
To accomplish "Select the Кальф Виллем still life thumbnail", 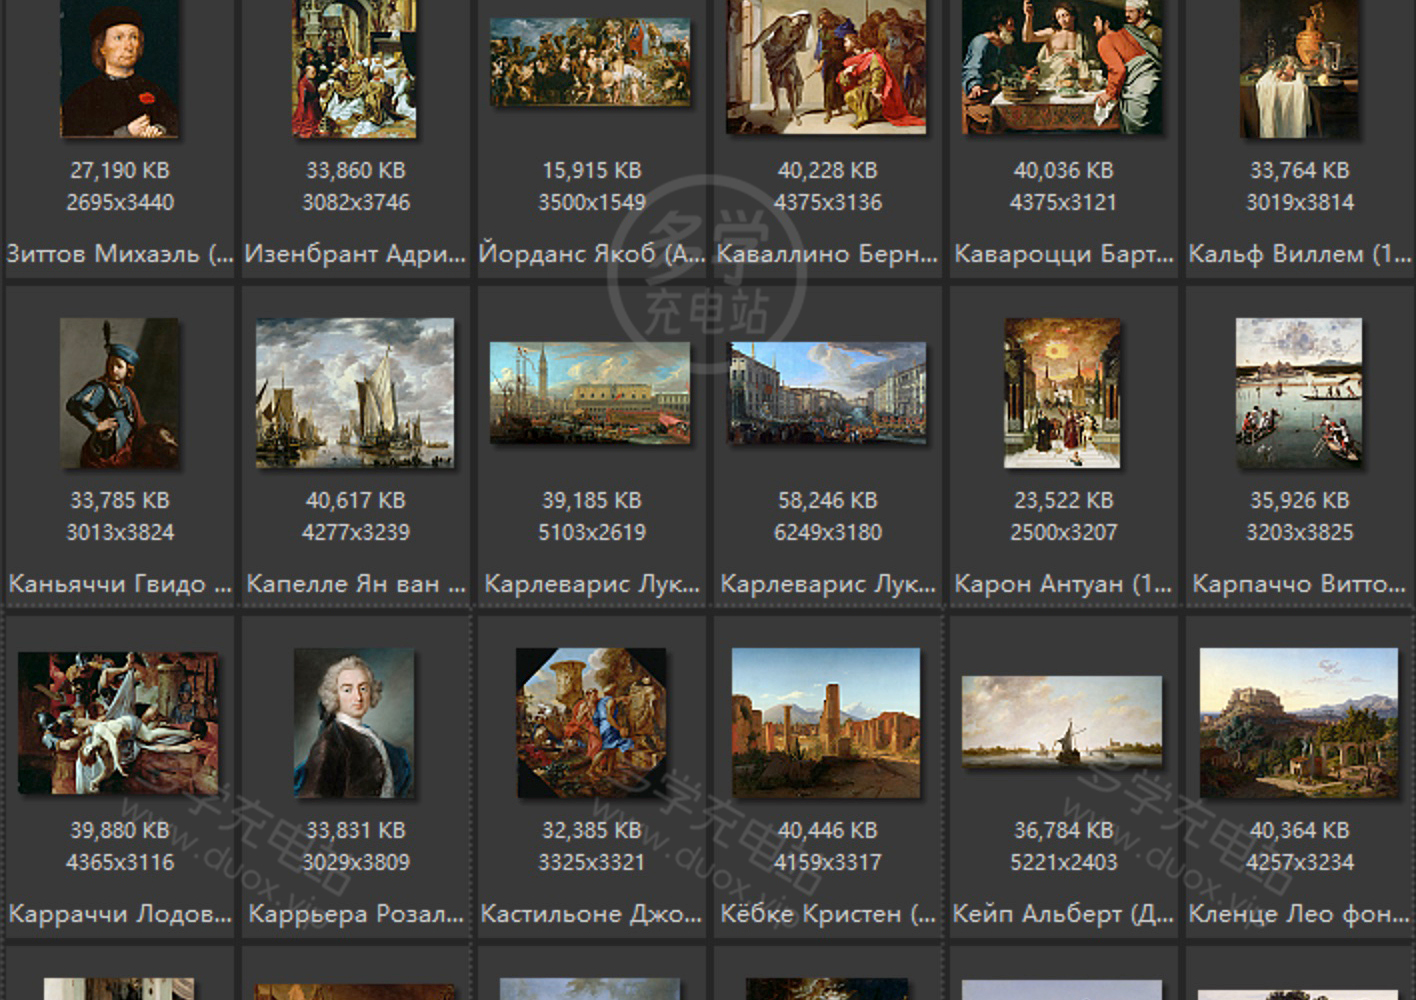I will [x=1299, y=68].
